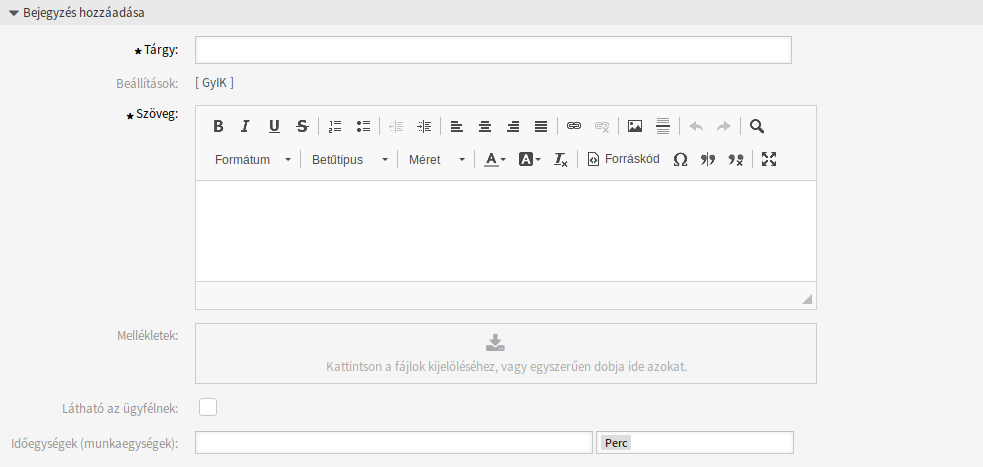This screenshot has width=983, height=467.
Task: Apply Underline formatting
Action: 274,126
